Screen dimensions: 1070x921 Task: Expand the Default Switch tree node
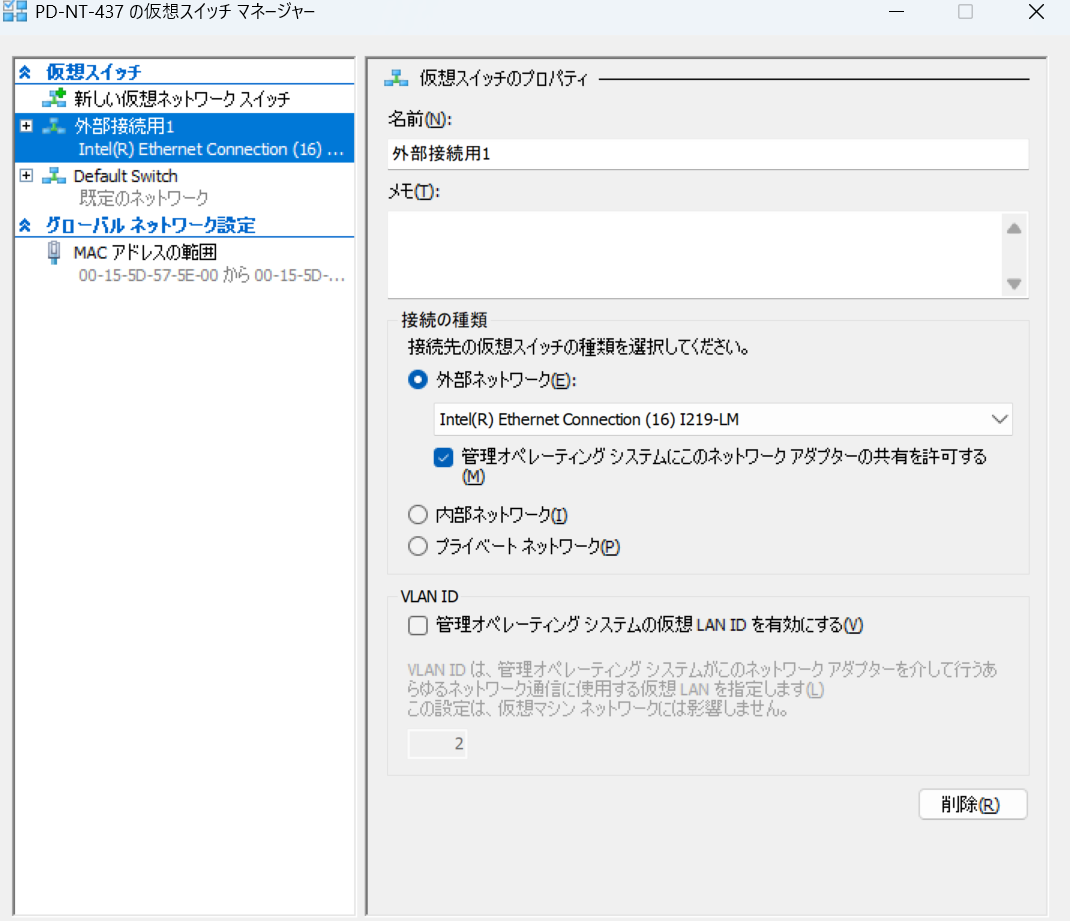click(x=25, y=176)
